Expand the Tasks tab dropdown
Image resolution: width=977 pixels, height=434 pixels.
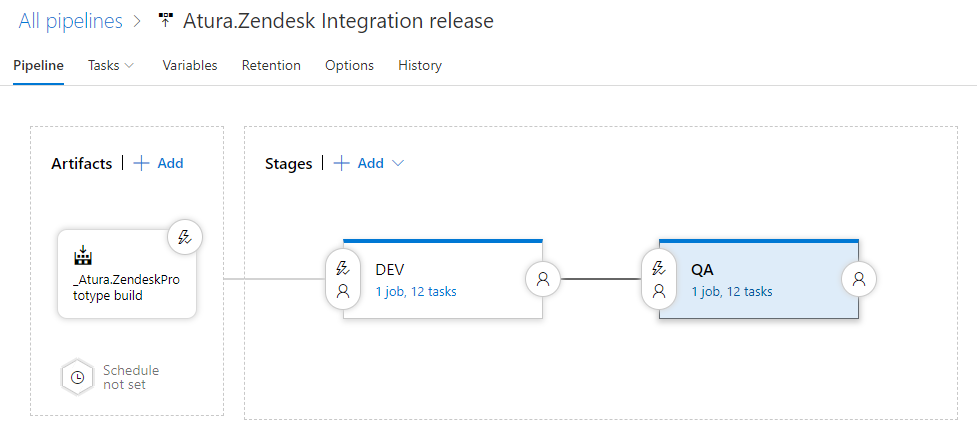pos(130,65)
